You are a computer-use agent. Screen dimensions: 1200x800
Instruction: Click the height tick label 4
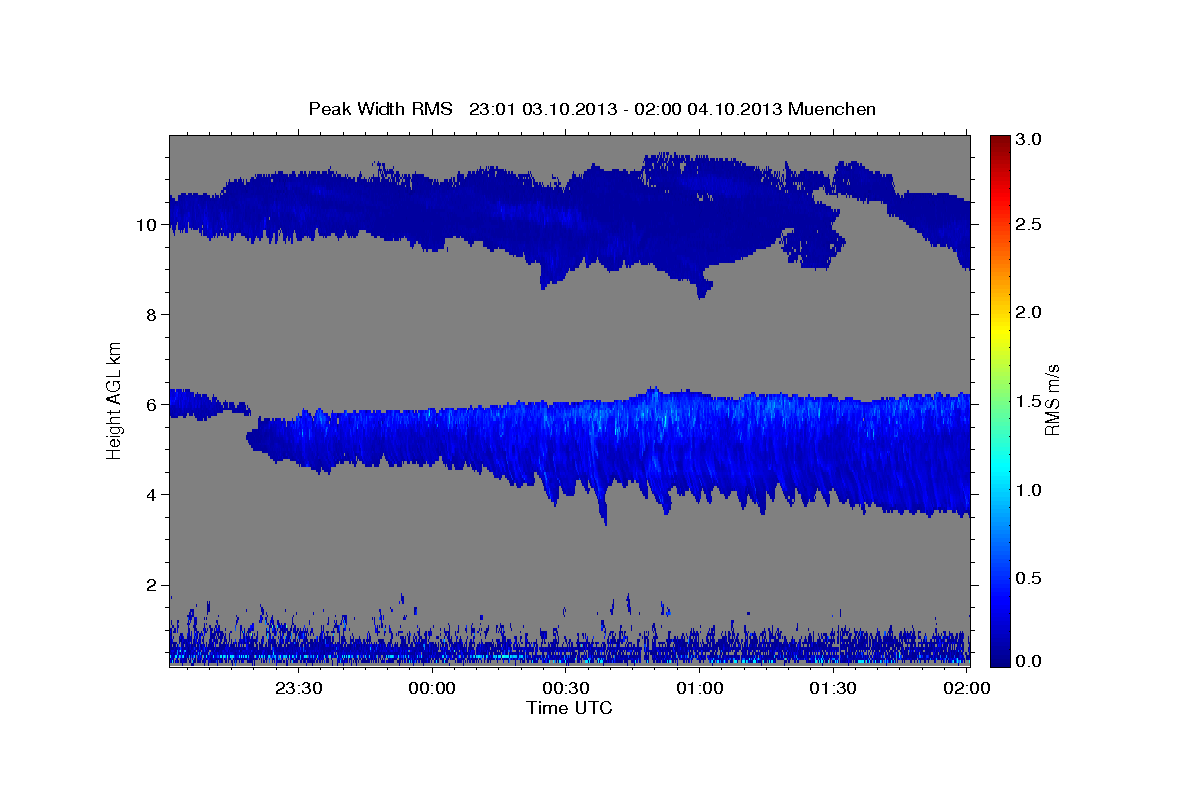pyautogui.click(x=152, y=495)
